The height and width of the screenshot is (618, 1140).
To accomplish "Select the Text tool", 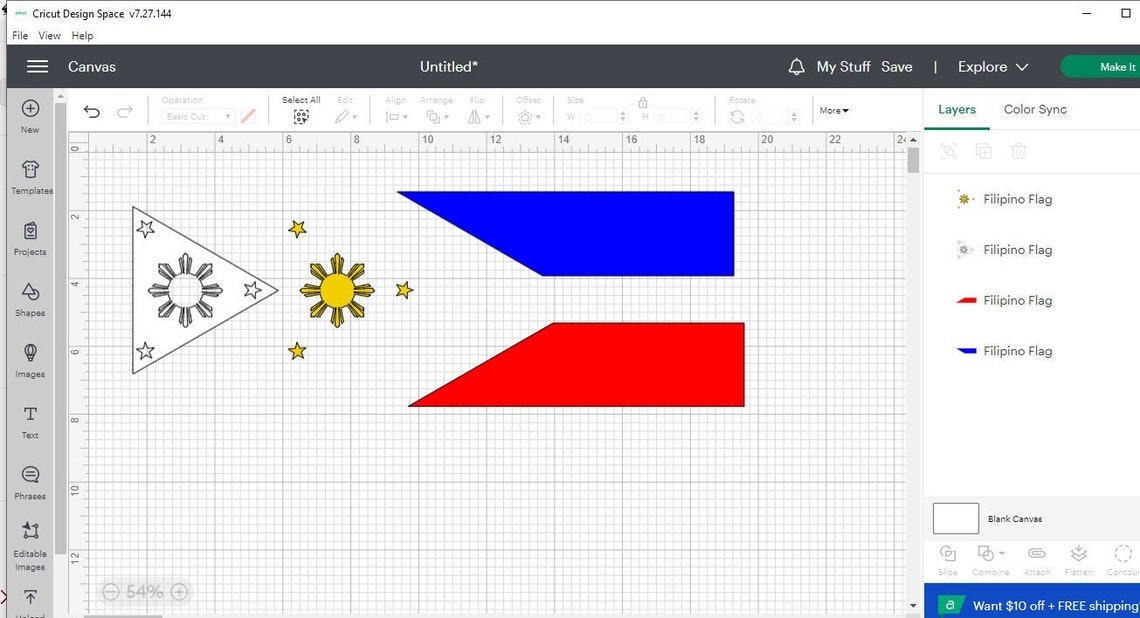I will click(30, 420).
